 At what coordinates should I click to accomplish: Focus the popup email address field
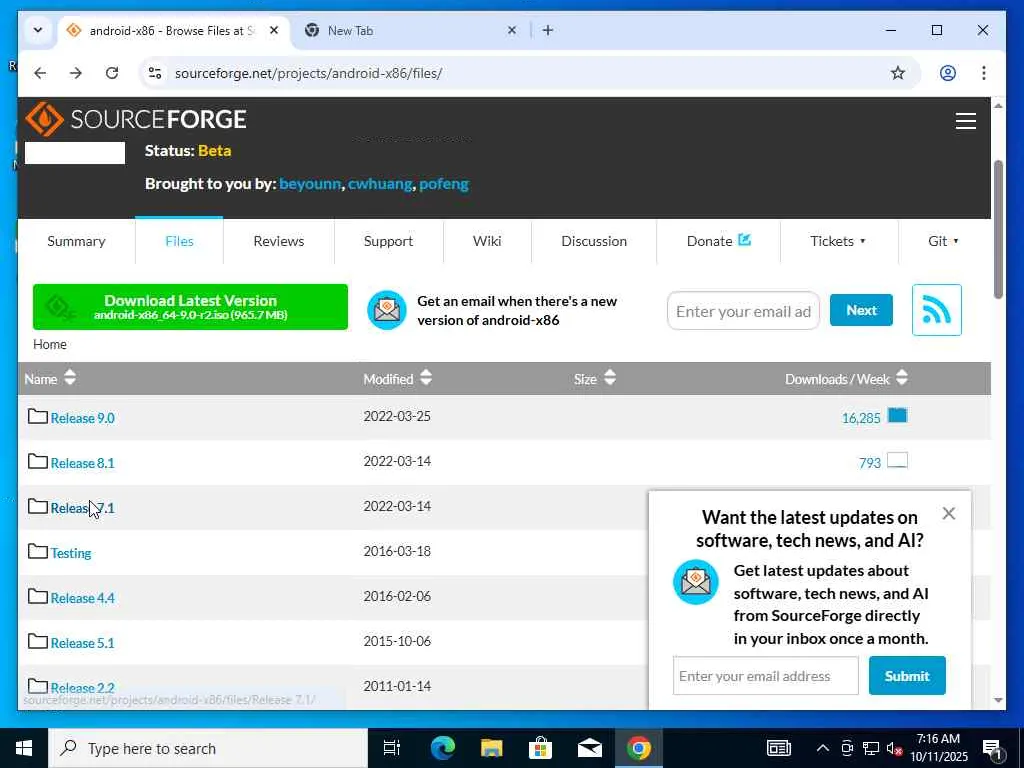pyautogui.click(x=765, y=676)
